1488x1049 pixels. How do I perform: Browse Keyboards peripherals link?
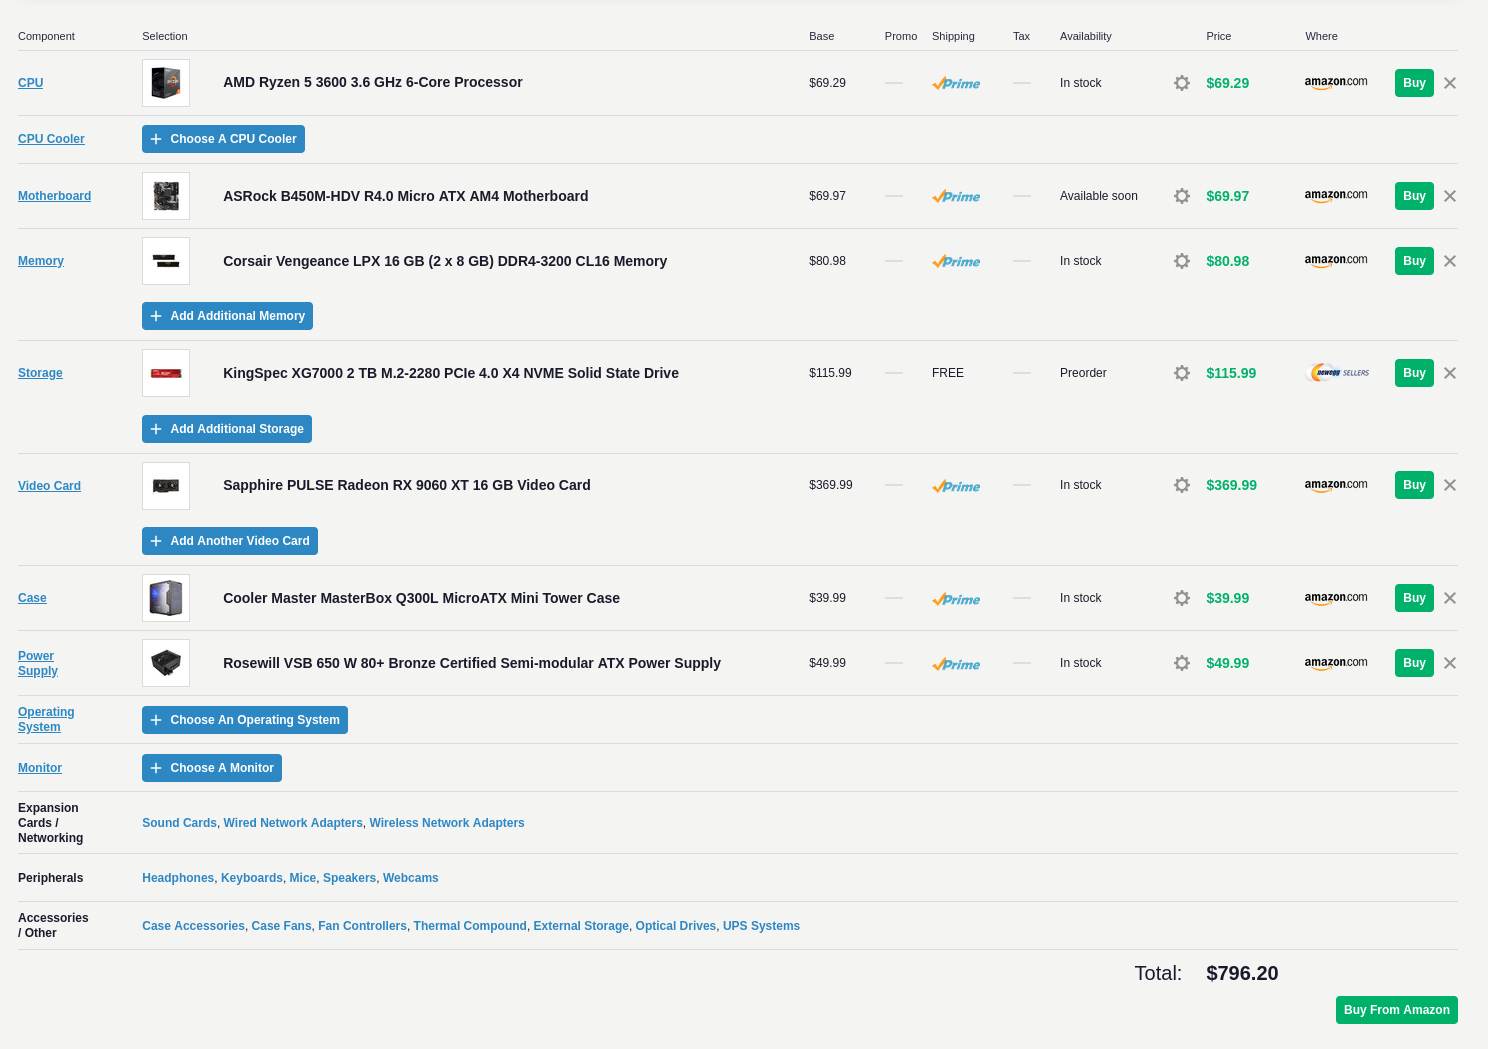point(252,878)
